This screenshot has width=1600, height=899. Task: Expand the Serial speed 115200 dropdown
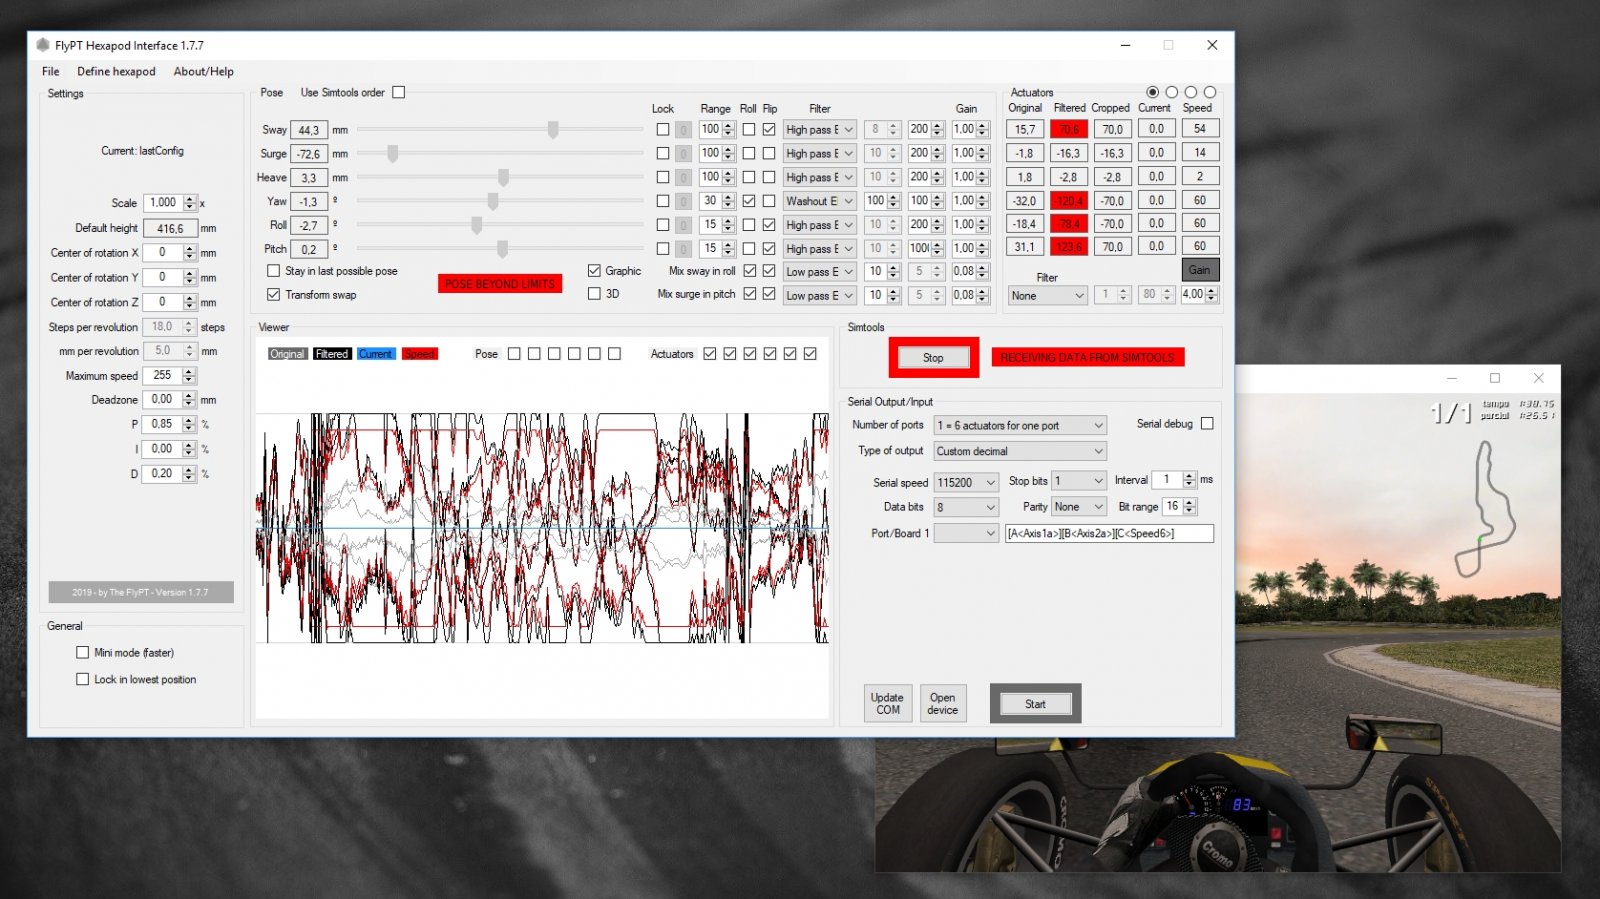tap(966, 483)
